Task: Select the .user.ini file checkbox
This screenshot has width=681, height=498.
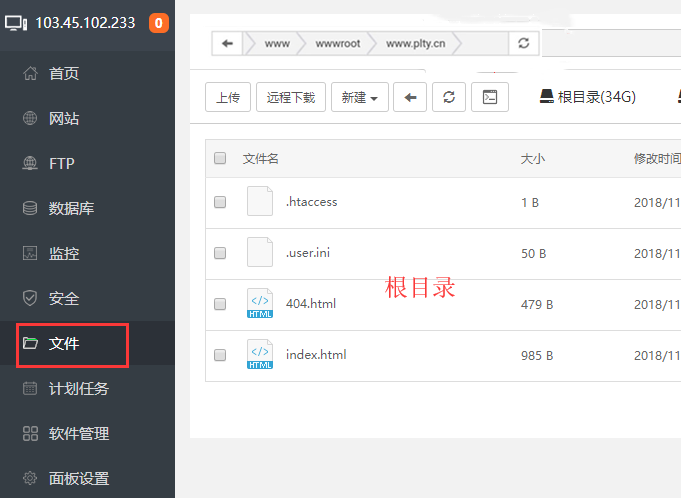Action: click(x=220, y=253)
